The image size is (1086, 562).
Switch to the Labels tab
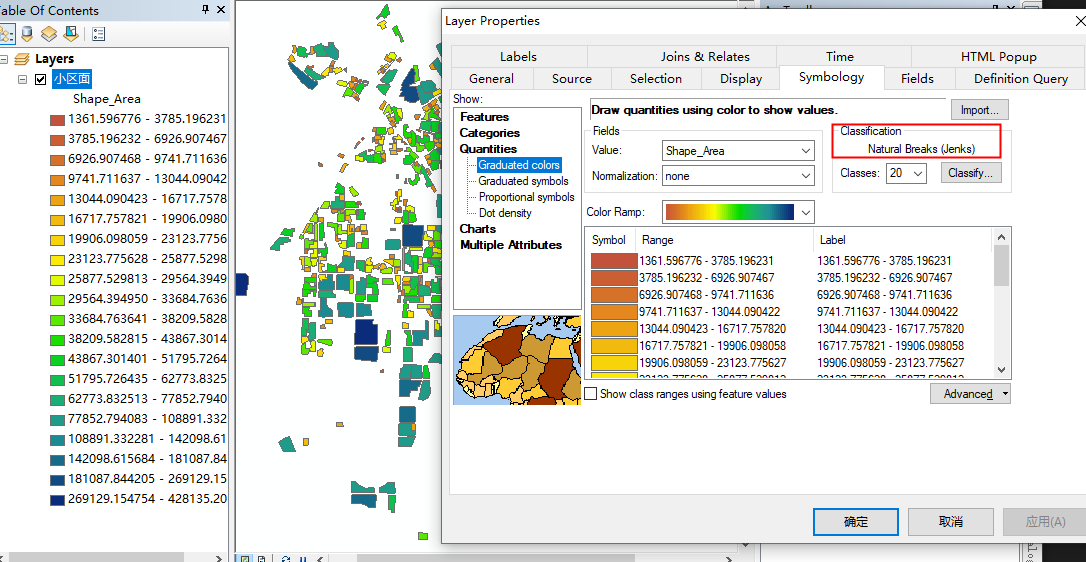click(518, 57)
